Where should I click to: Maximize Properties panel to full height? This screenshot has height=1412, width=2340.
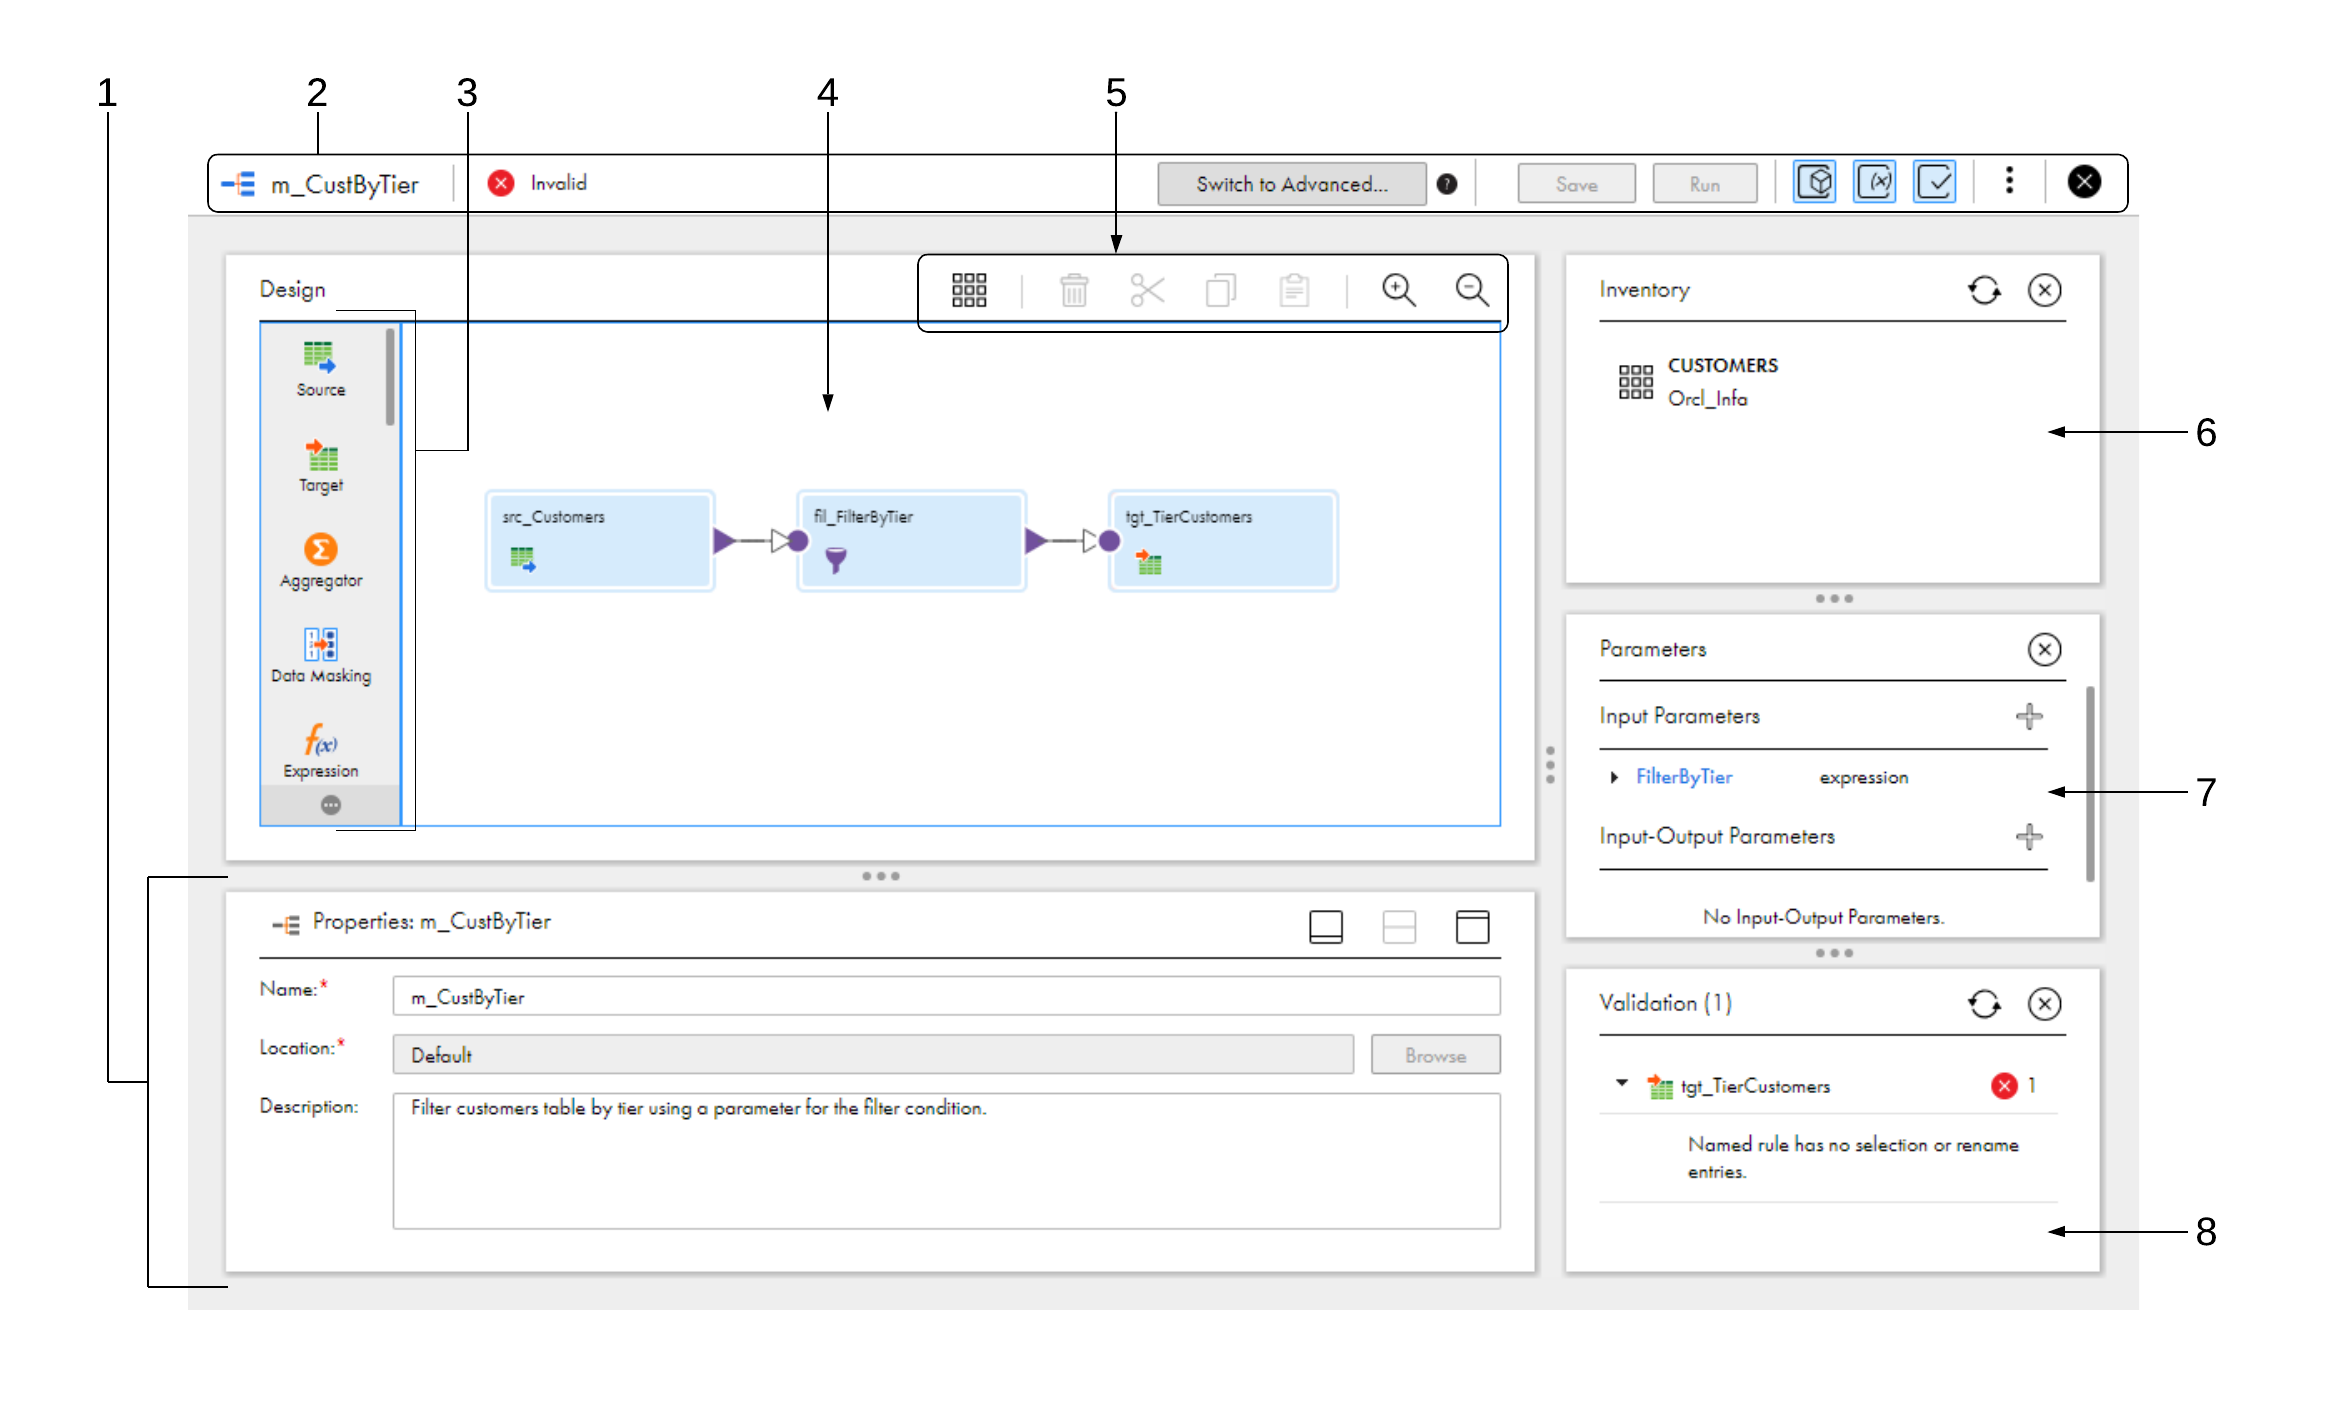[x=1471, y=927]
